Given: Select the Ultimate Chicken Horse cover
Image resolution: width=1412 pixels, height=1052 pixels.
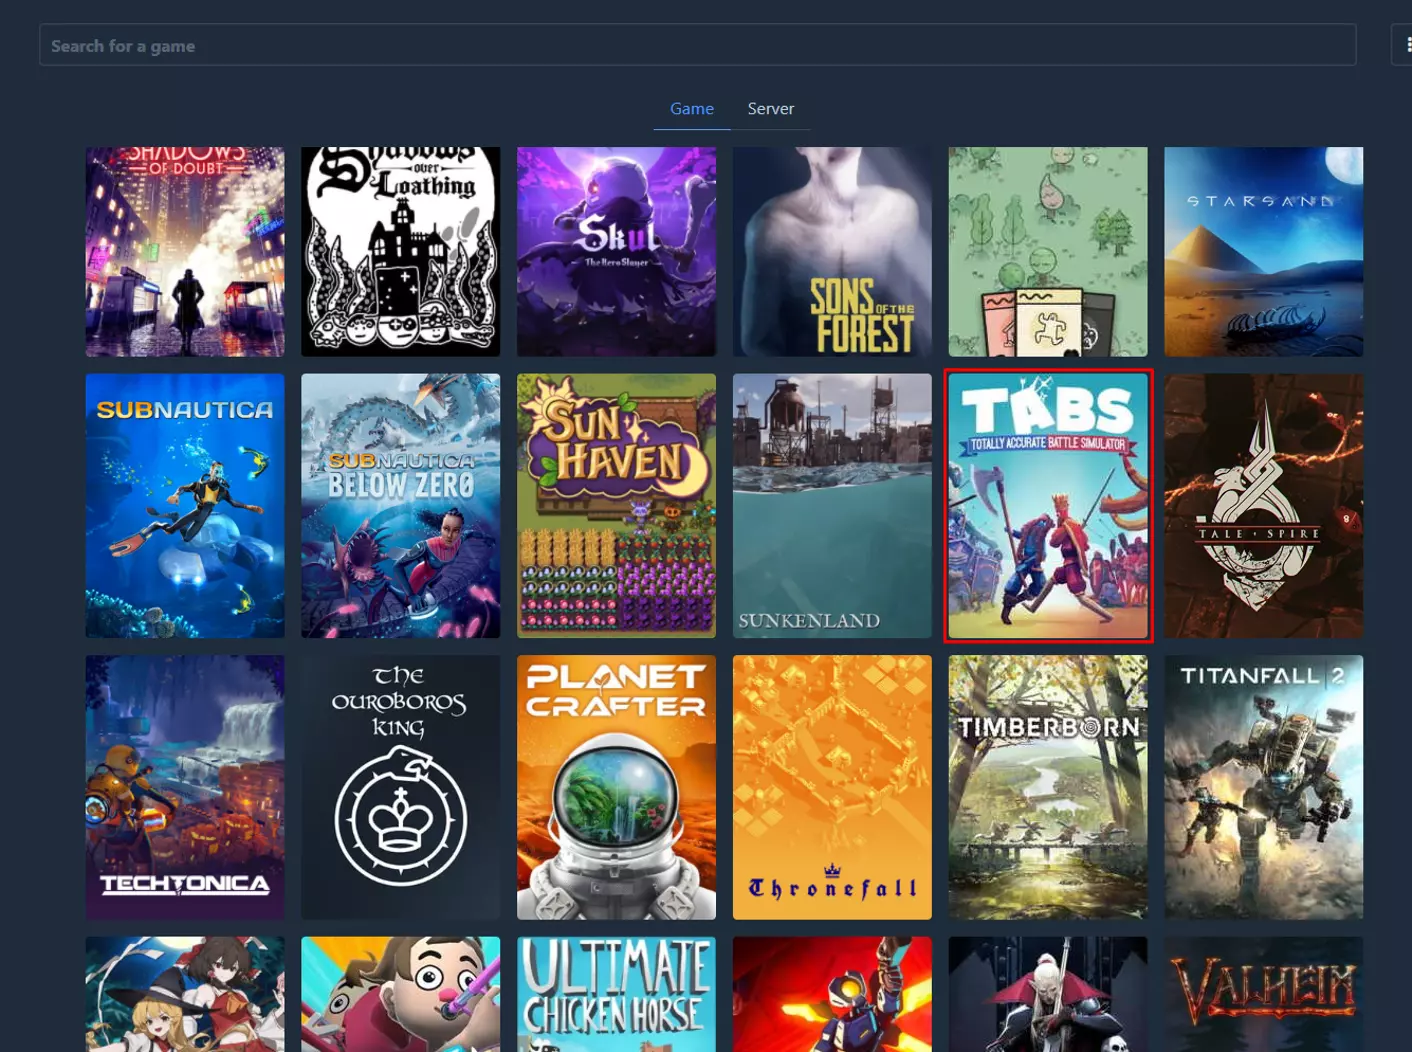Looking at the screenshot, I should [x=616, y=994].
